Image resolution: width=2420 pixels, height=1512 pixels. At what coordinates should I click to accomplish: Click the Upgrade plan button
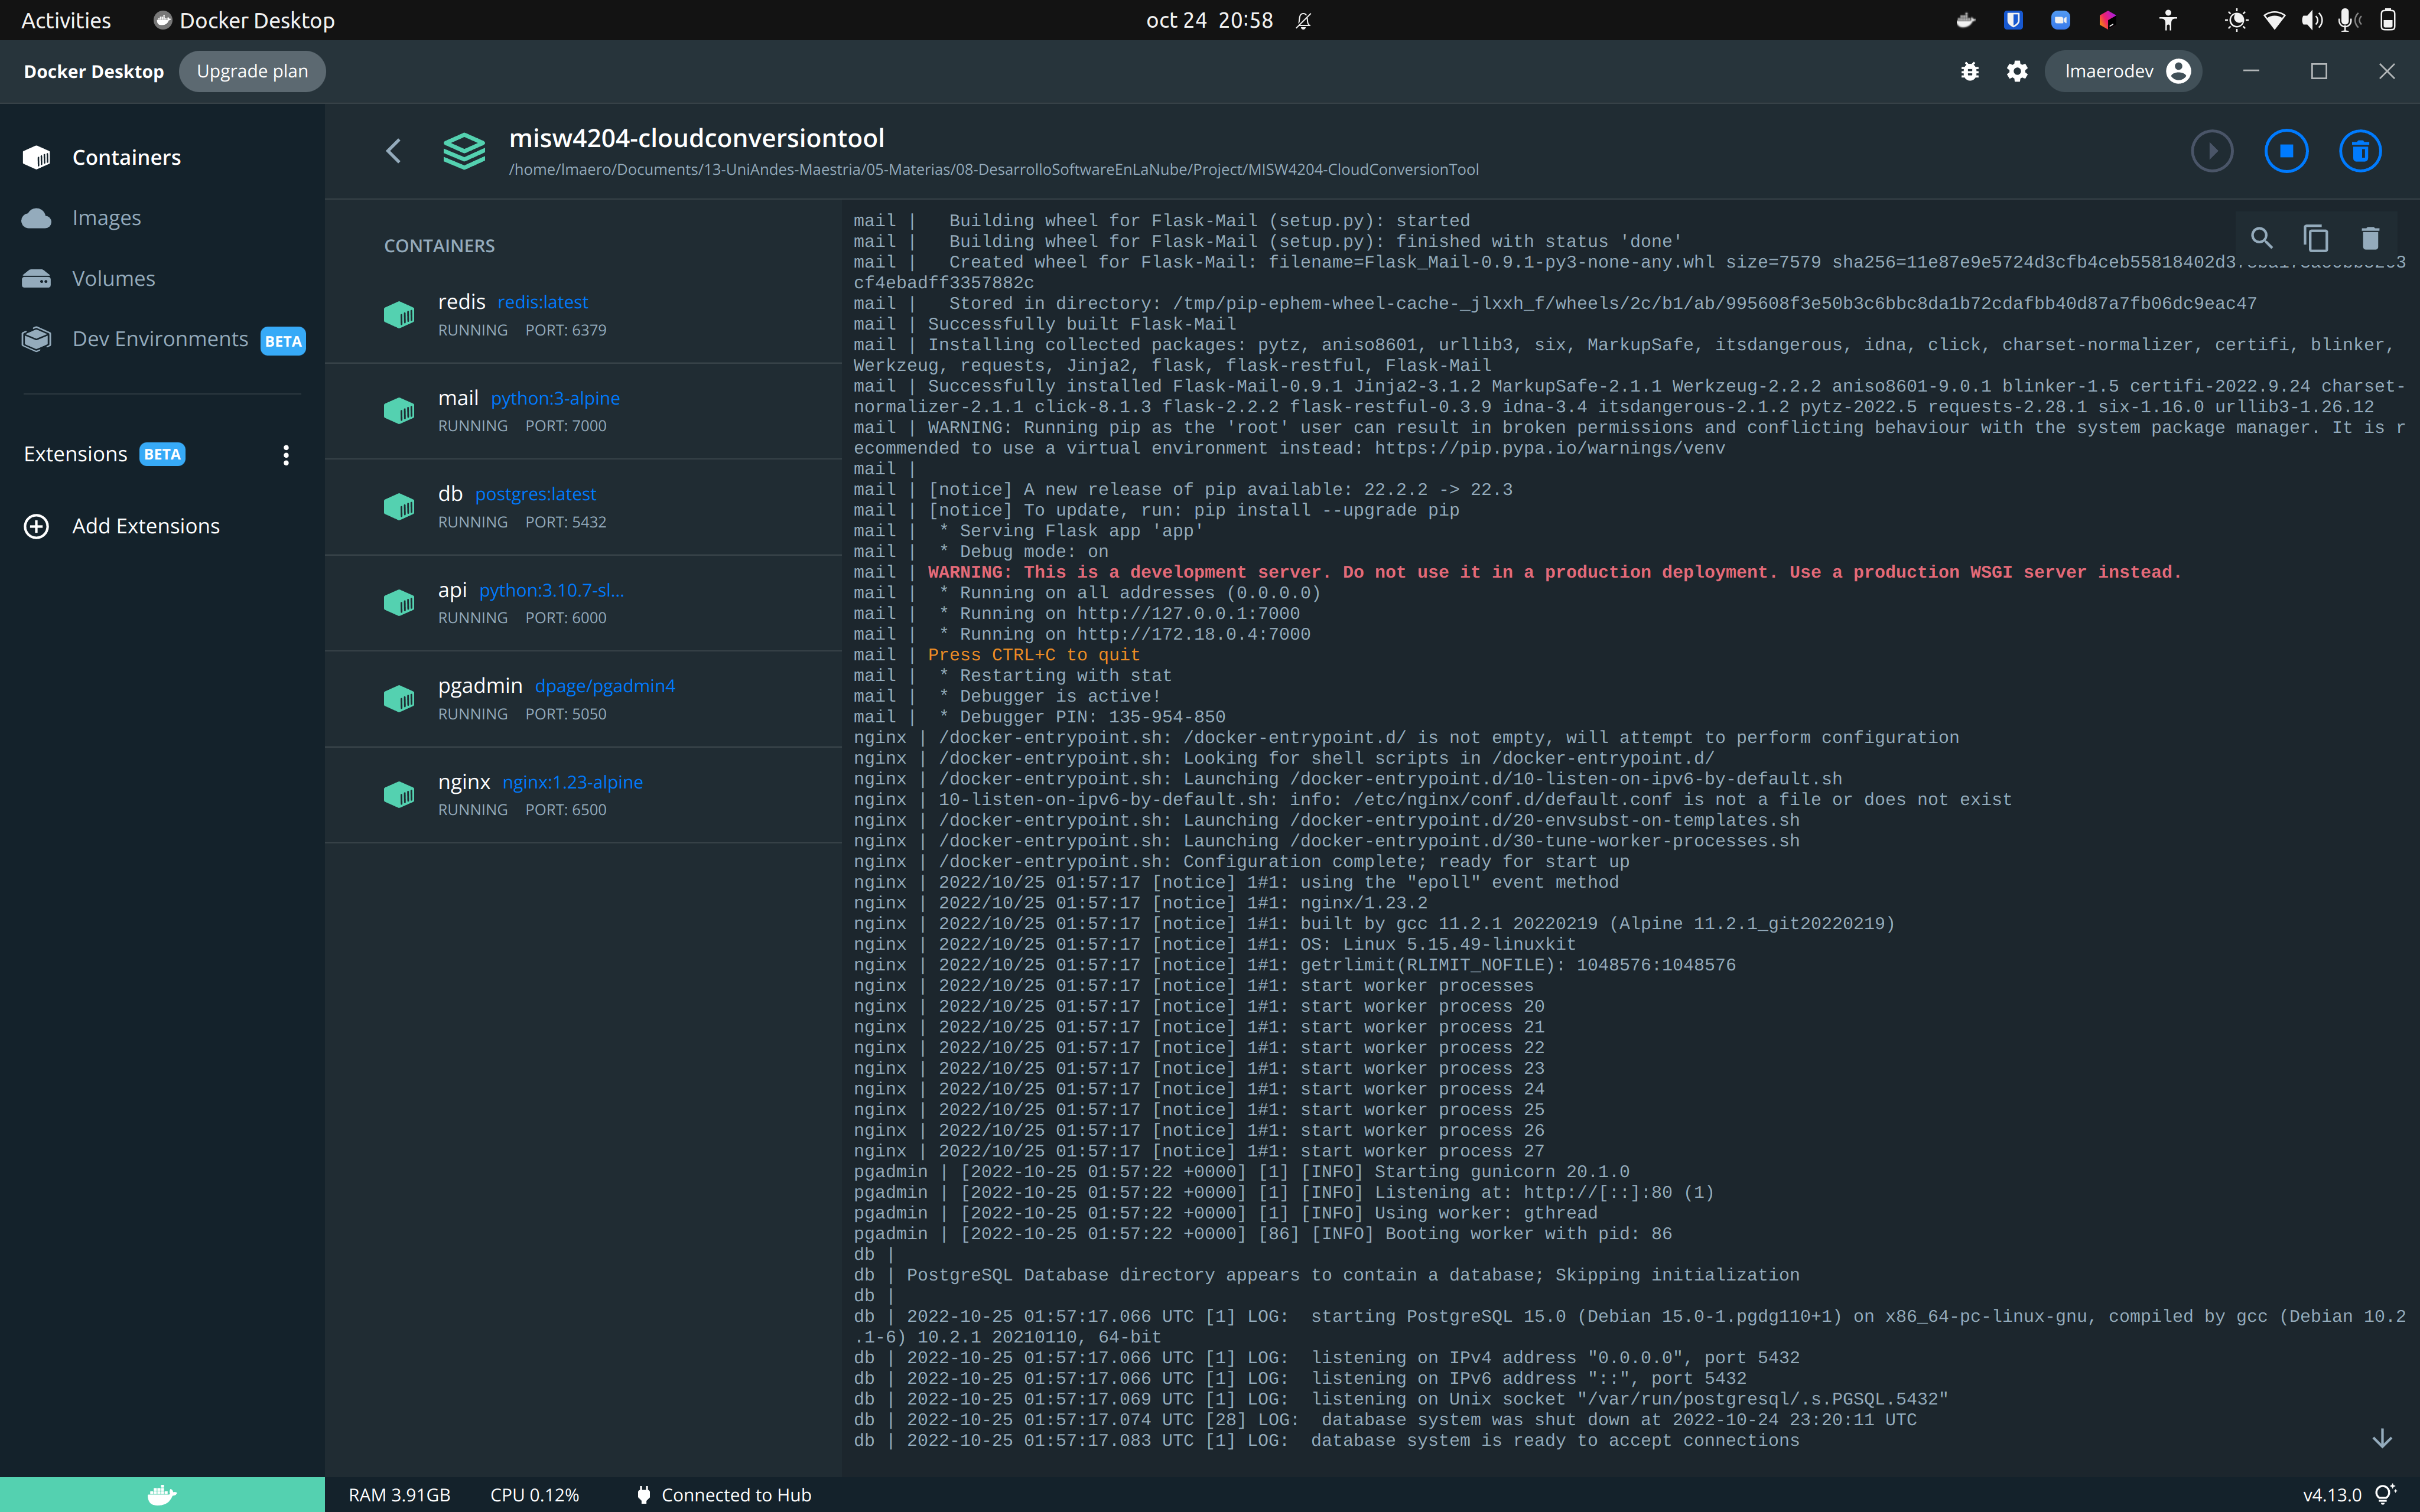[252, 71]
